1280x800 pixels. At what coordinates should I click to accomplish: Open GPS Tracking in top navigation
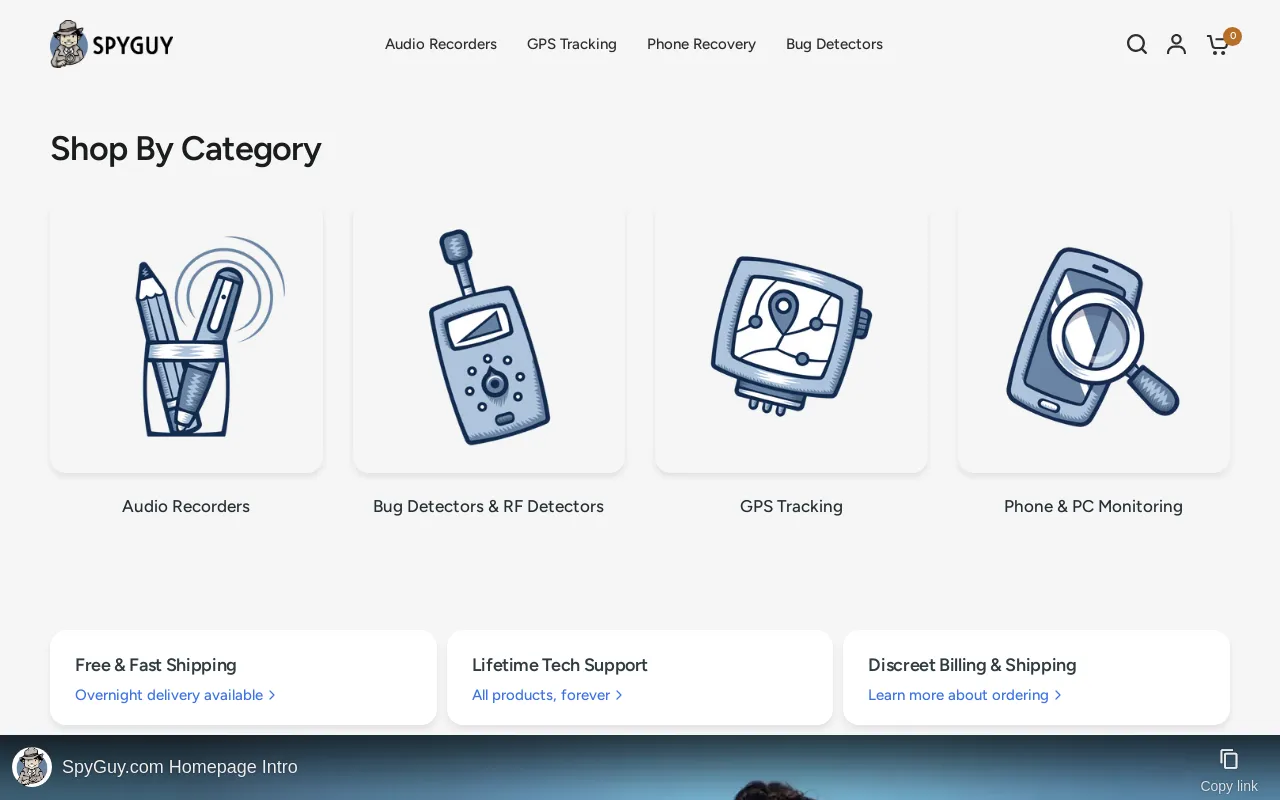coord(572,44)
